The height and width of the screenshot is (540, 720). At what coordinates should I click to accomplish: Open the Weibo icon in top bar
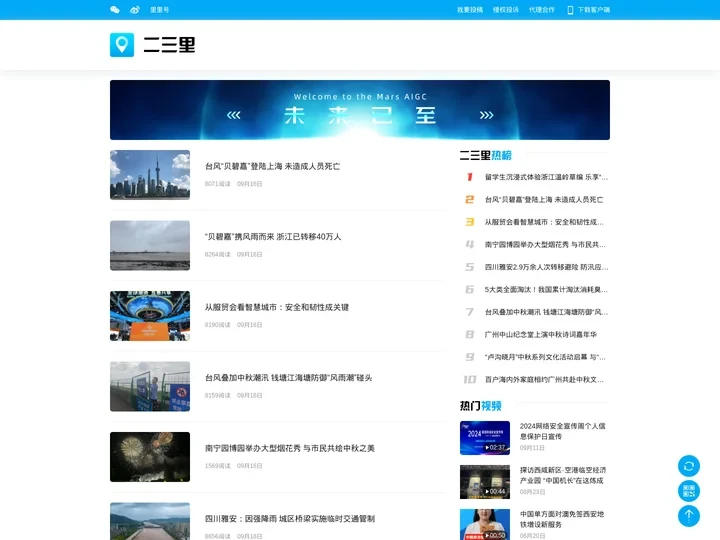pos(135,10)
